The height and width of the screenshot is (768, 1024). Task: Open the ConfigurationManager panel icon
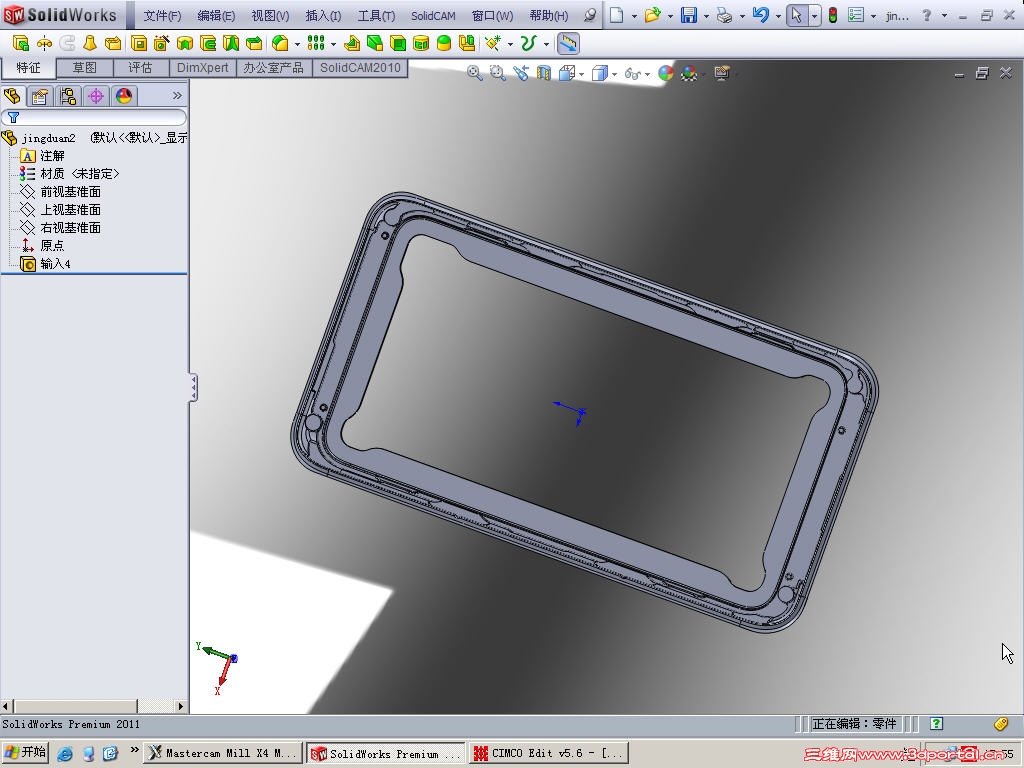(x=68, y=96)
